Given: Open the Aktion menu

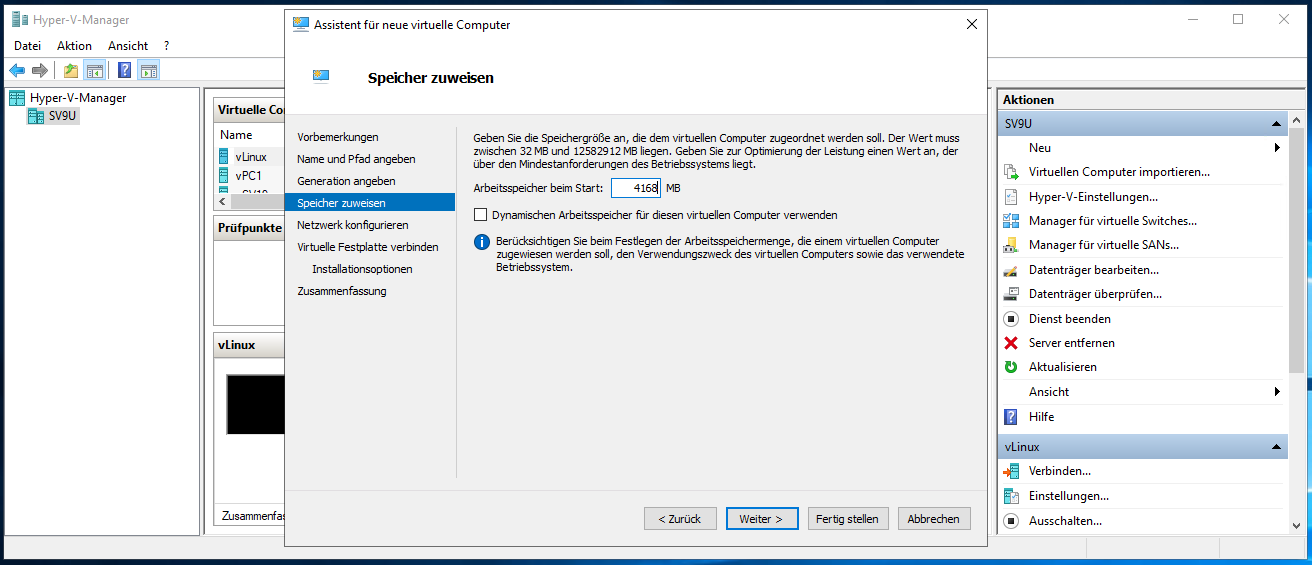Looking at the screenshot, I should tap(74, 46).
